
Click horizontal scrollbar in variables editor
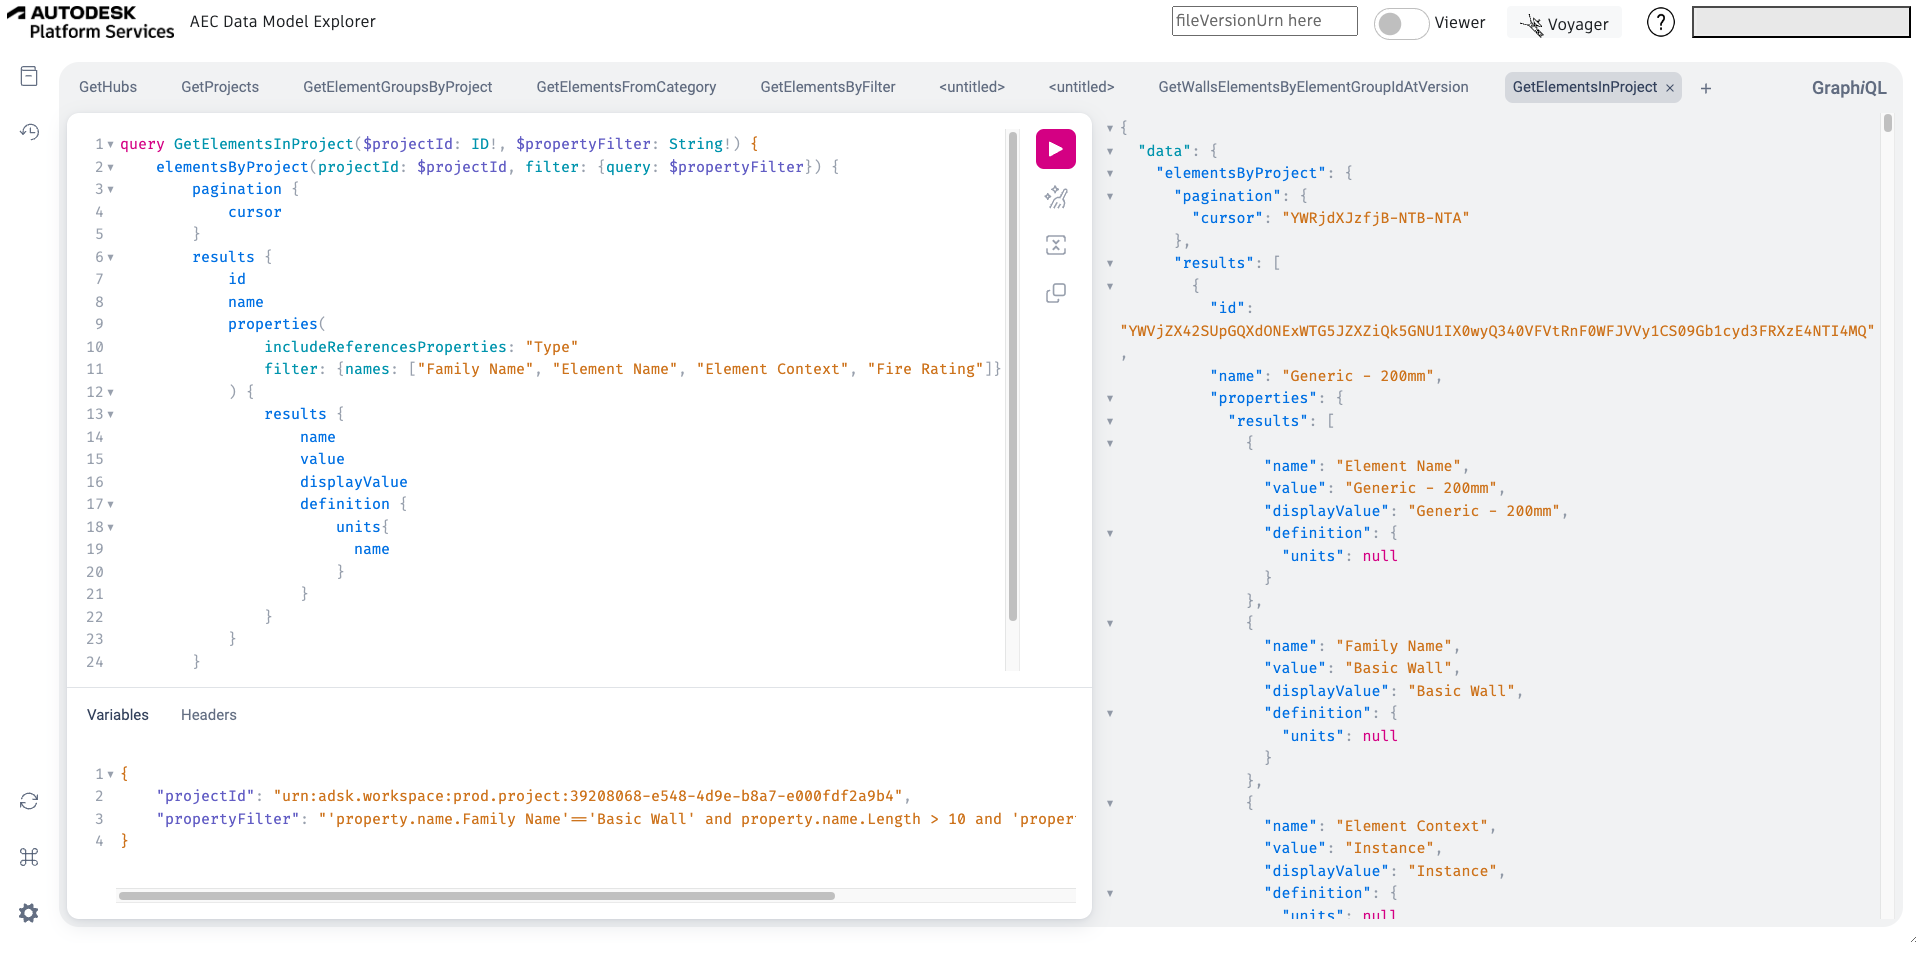(476, 896)
